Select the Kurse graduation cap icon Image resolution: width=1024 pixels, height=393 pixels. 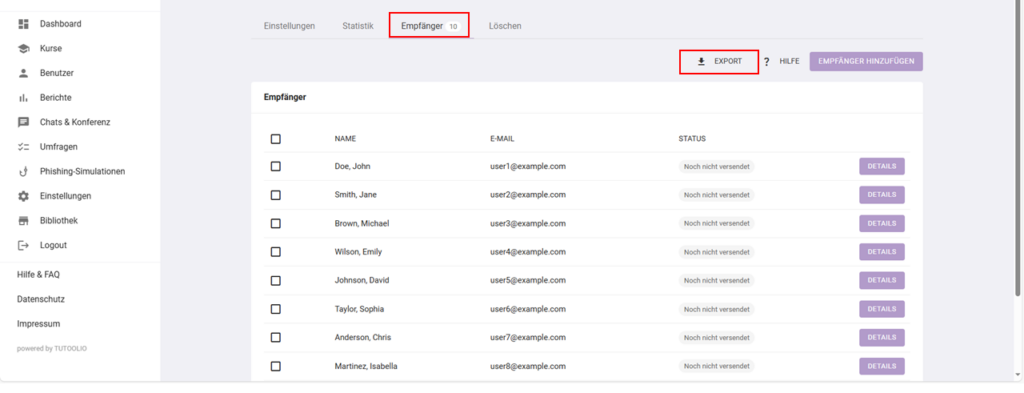pos(24,49)
